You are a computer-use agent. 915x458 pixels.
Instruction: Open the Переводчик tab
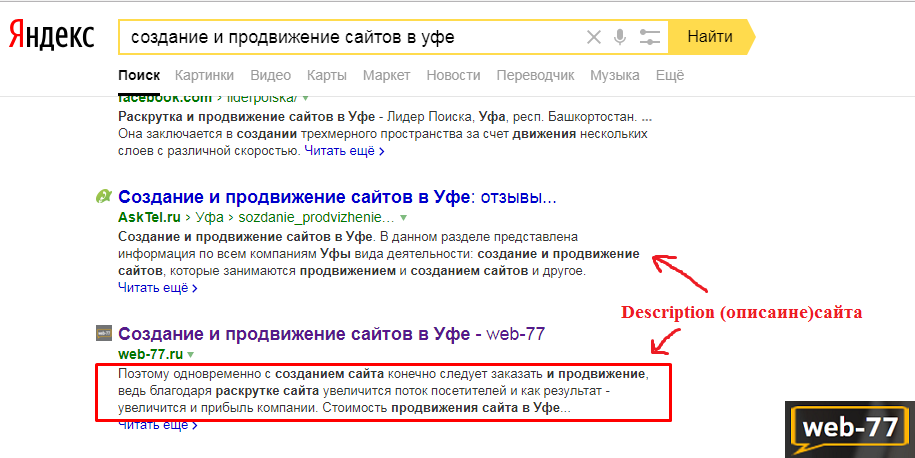(535, 75)
